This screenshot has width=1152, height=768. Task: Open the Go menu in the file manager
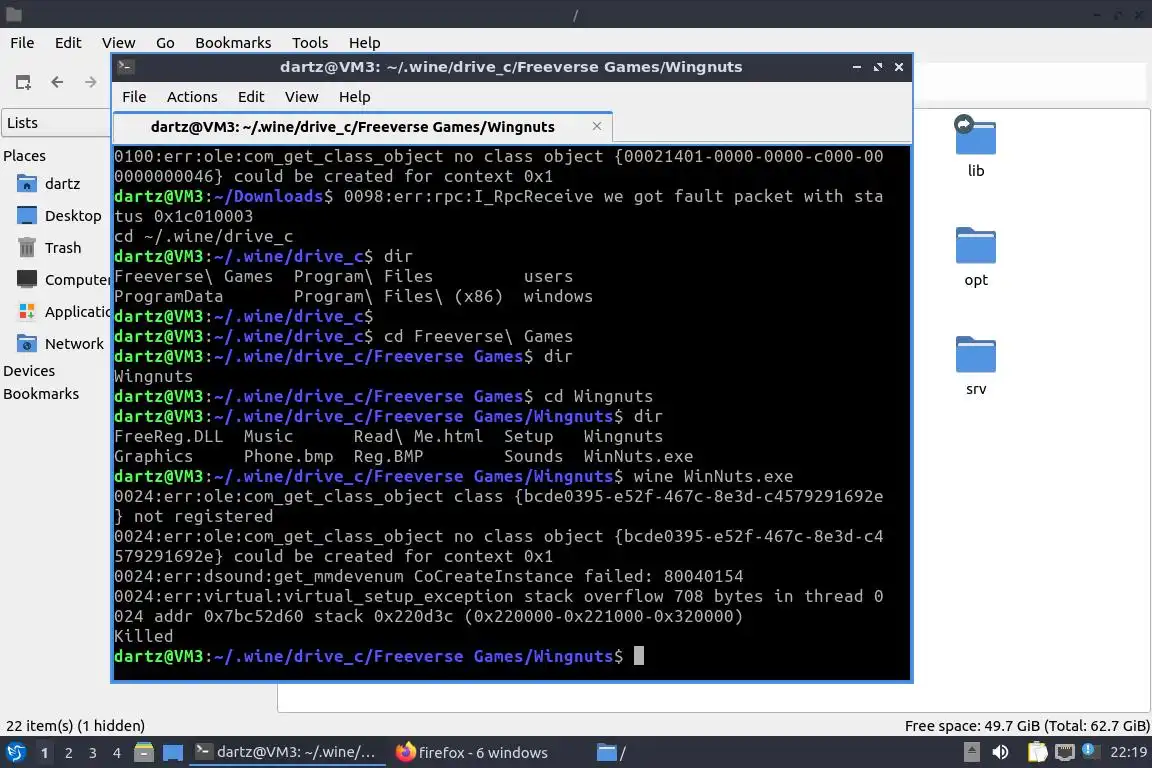[x=165, y=43]
